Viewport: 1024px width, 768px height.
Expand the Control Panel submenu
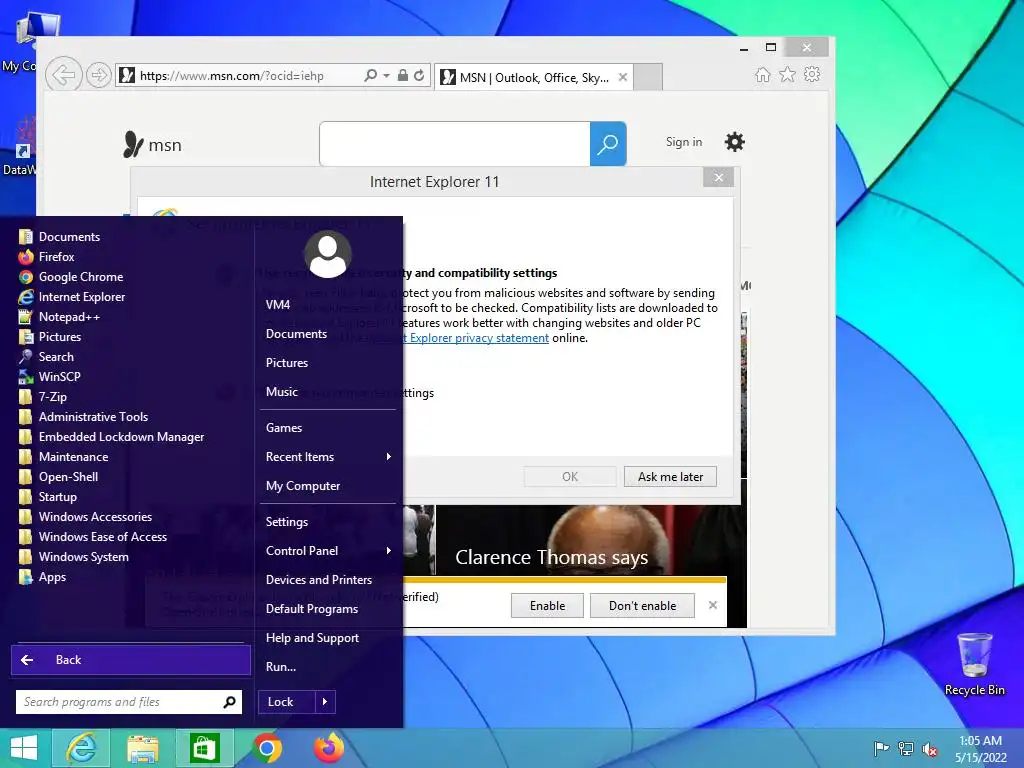point(328,551)
